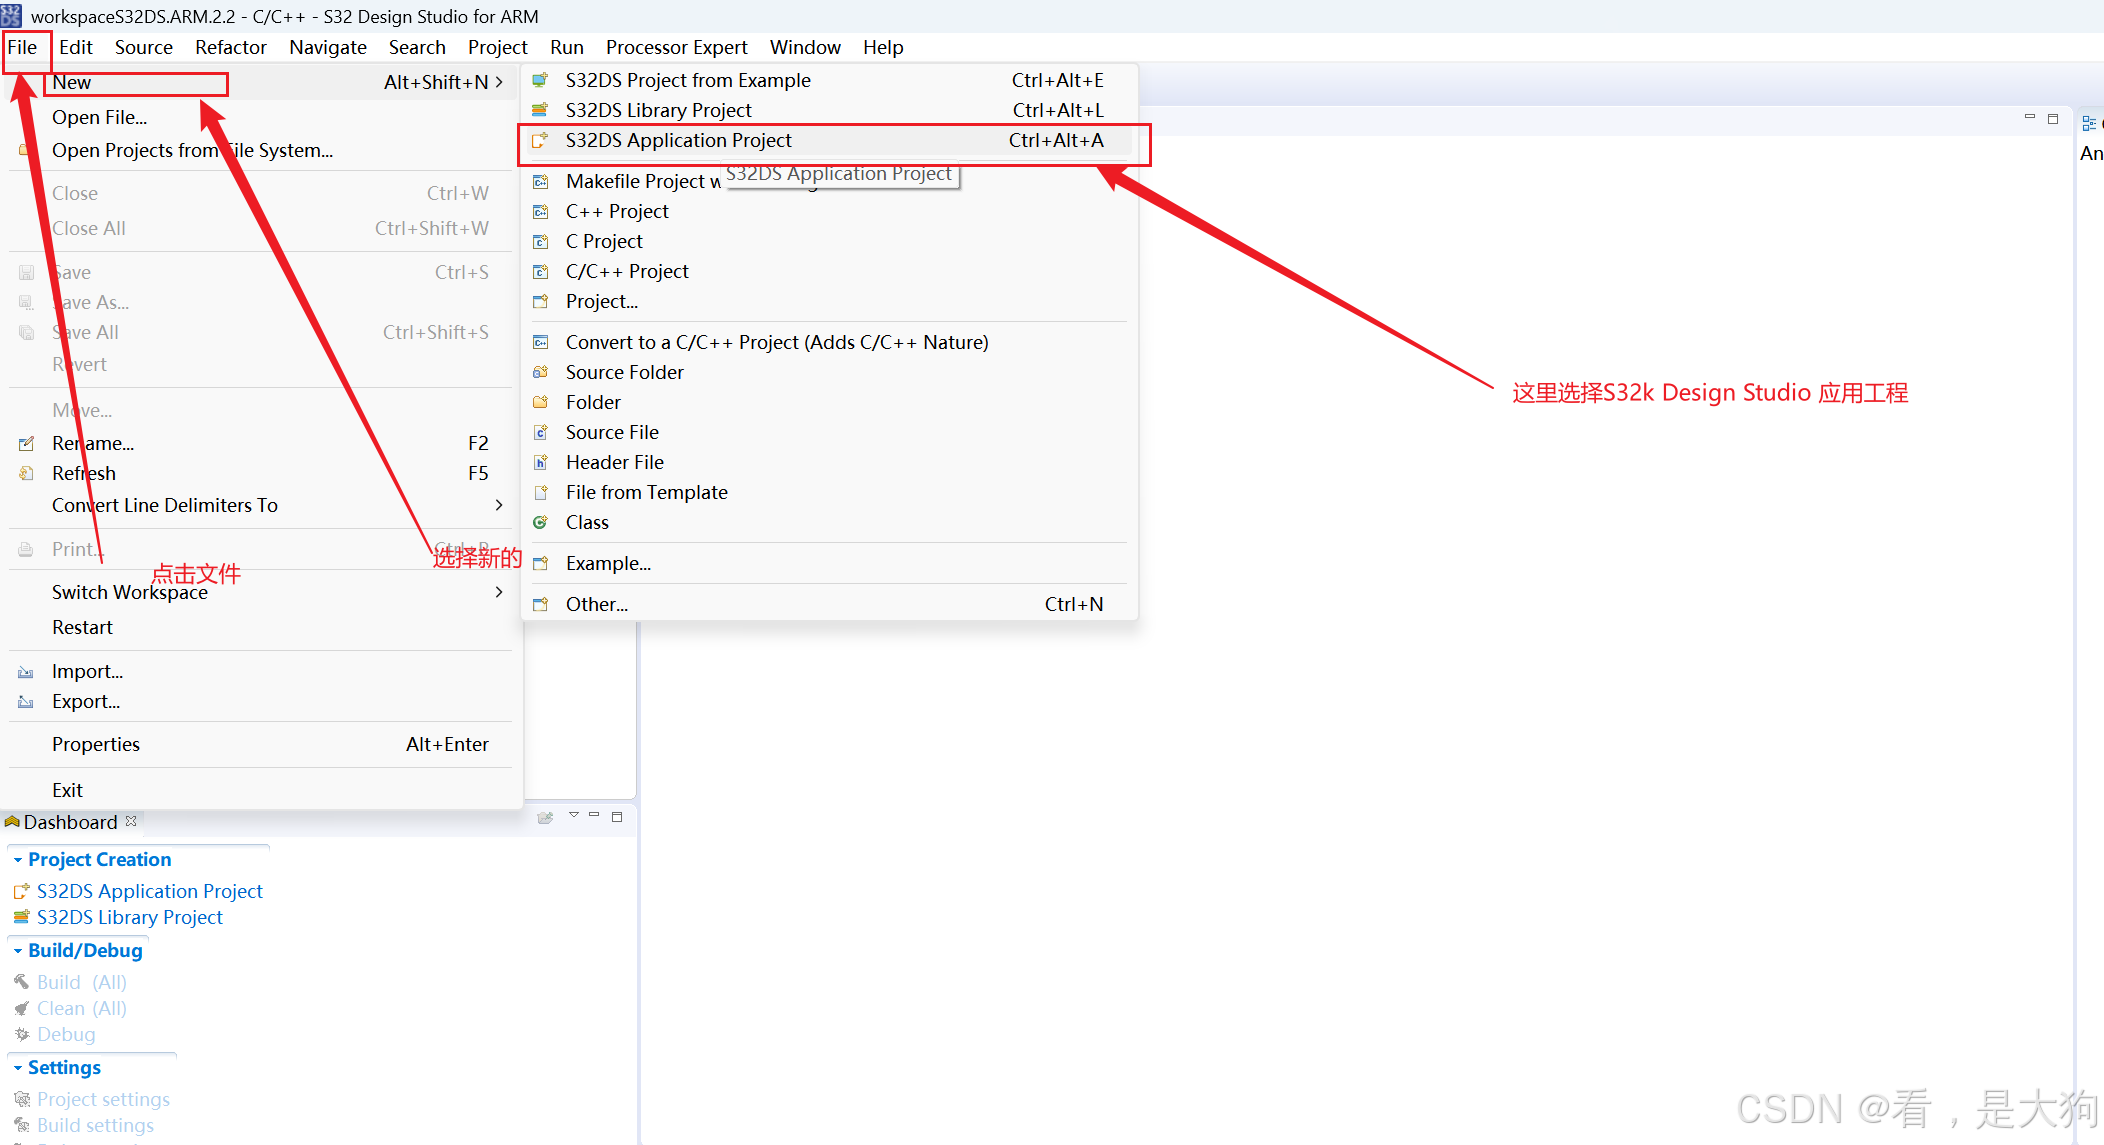Collapse the Project Creation section

pyautogui.click(x=18, y=860)
